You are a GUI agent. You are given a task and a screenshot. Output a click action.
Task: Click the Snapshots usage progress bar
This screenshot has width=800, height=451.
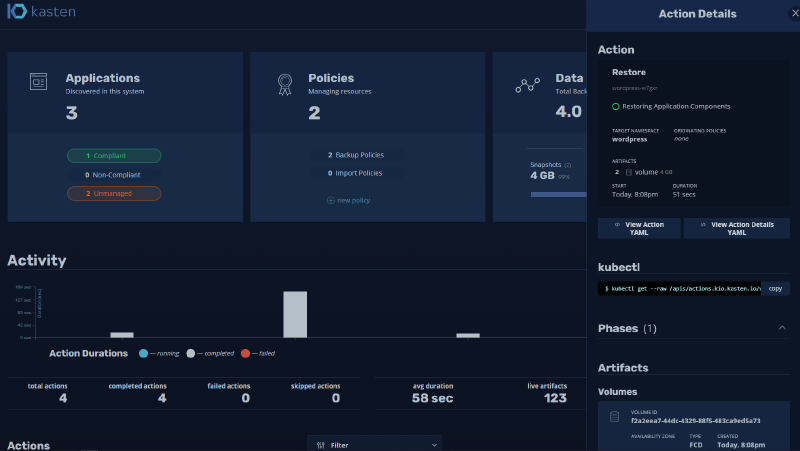[558, 194]
